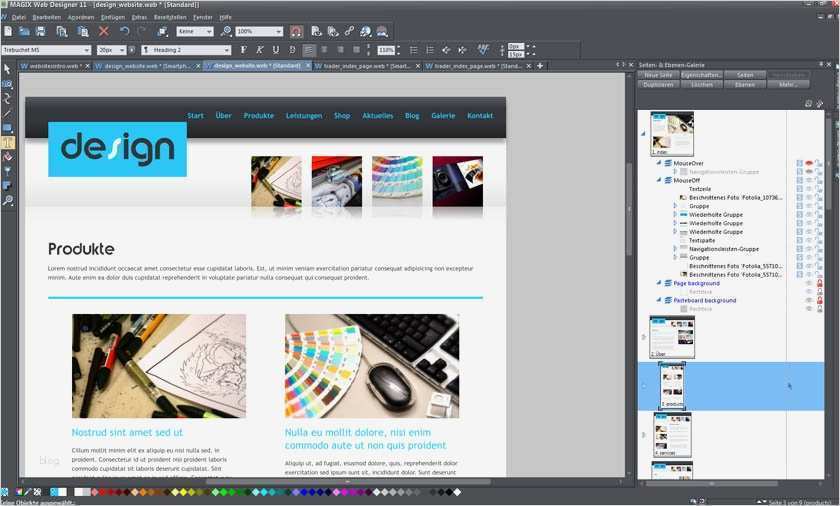This screenshot has width=840, height=506.
Task: Click the Löschen button in gallery
Action: tap(701, 85)
